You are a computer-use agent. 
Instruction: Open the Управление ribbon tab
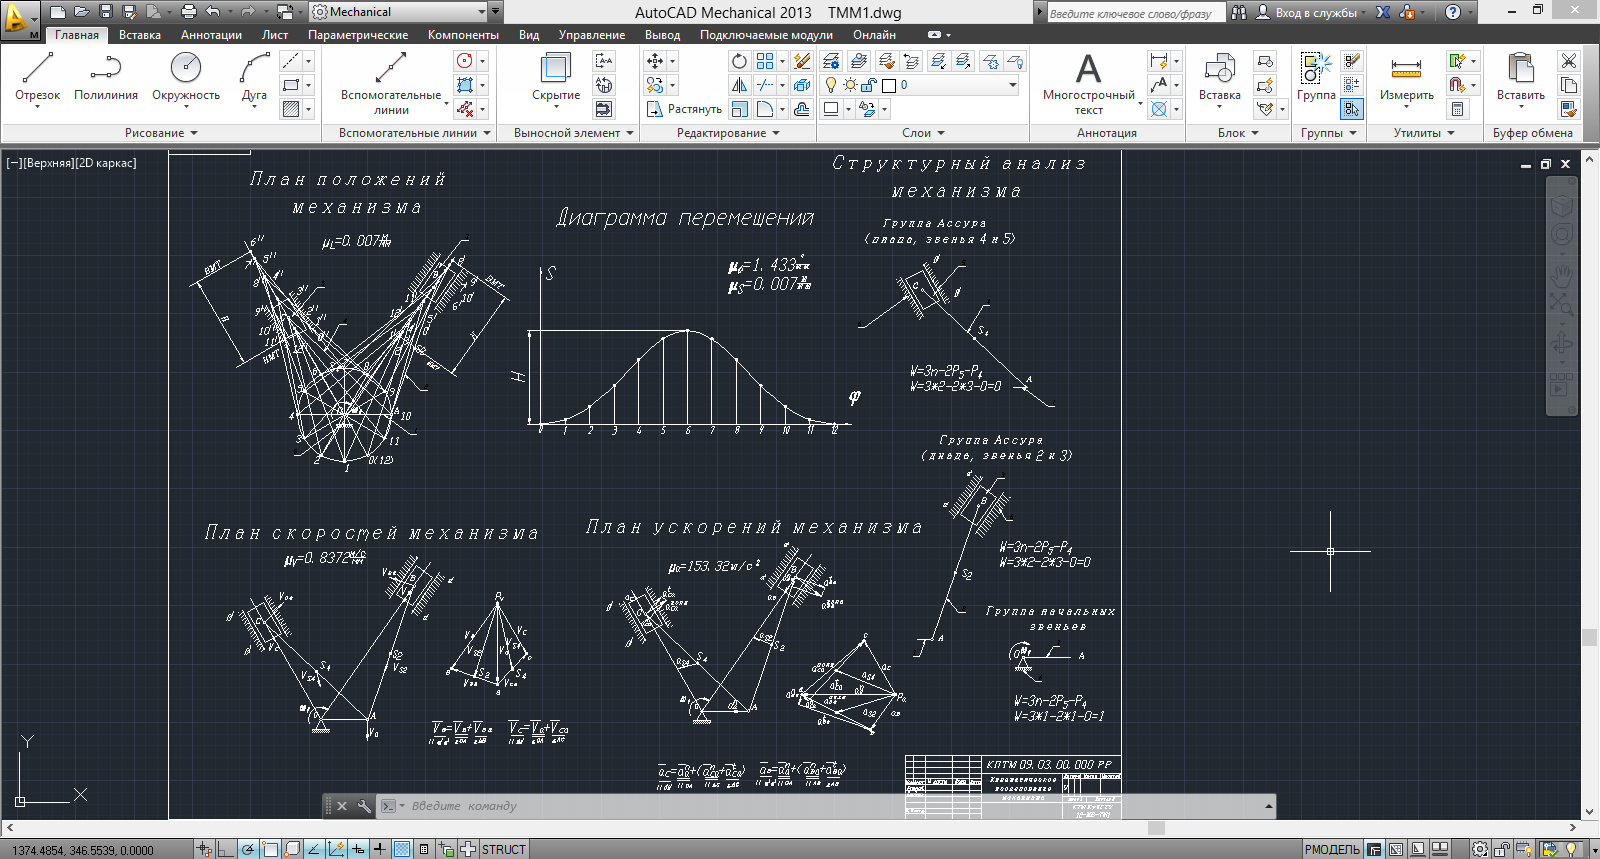[x=592, y=35]
